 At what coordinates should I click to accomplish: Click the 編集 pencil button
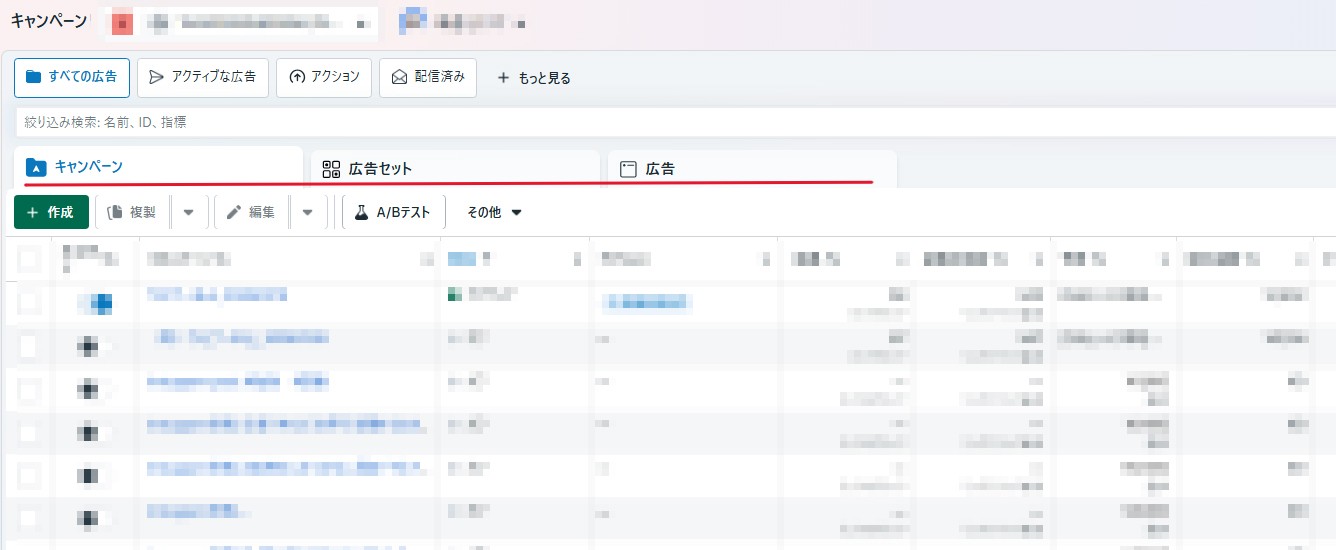click(x=251, y=212)
